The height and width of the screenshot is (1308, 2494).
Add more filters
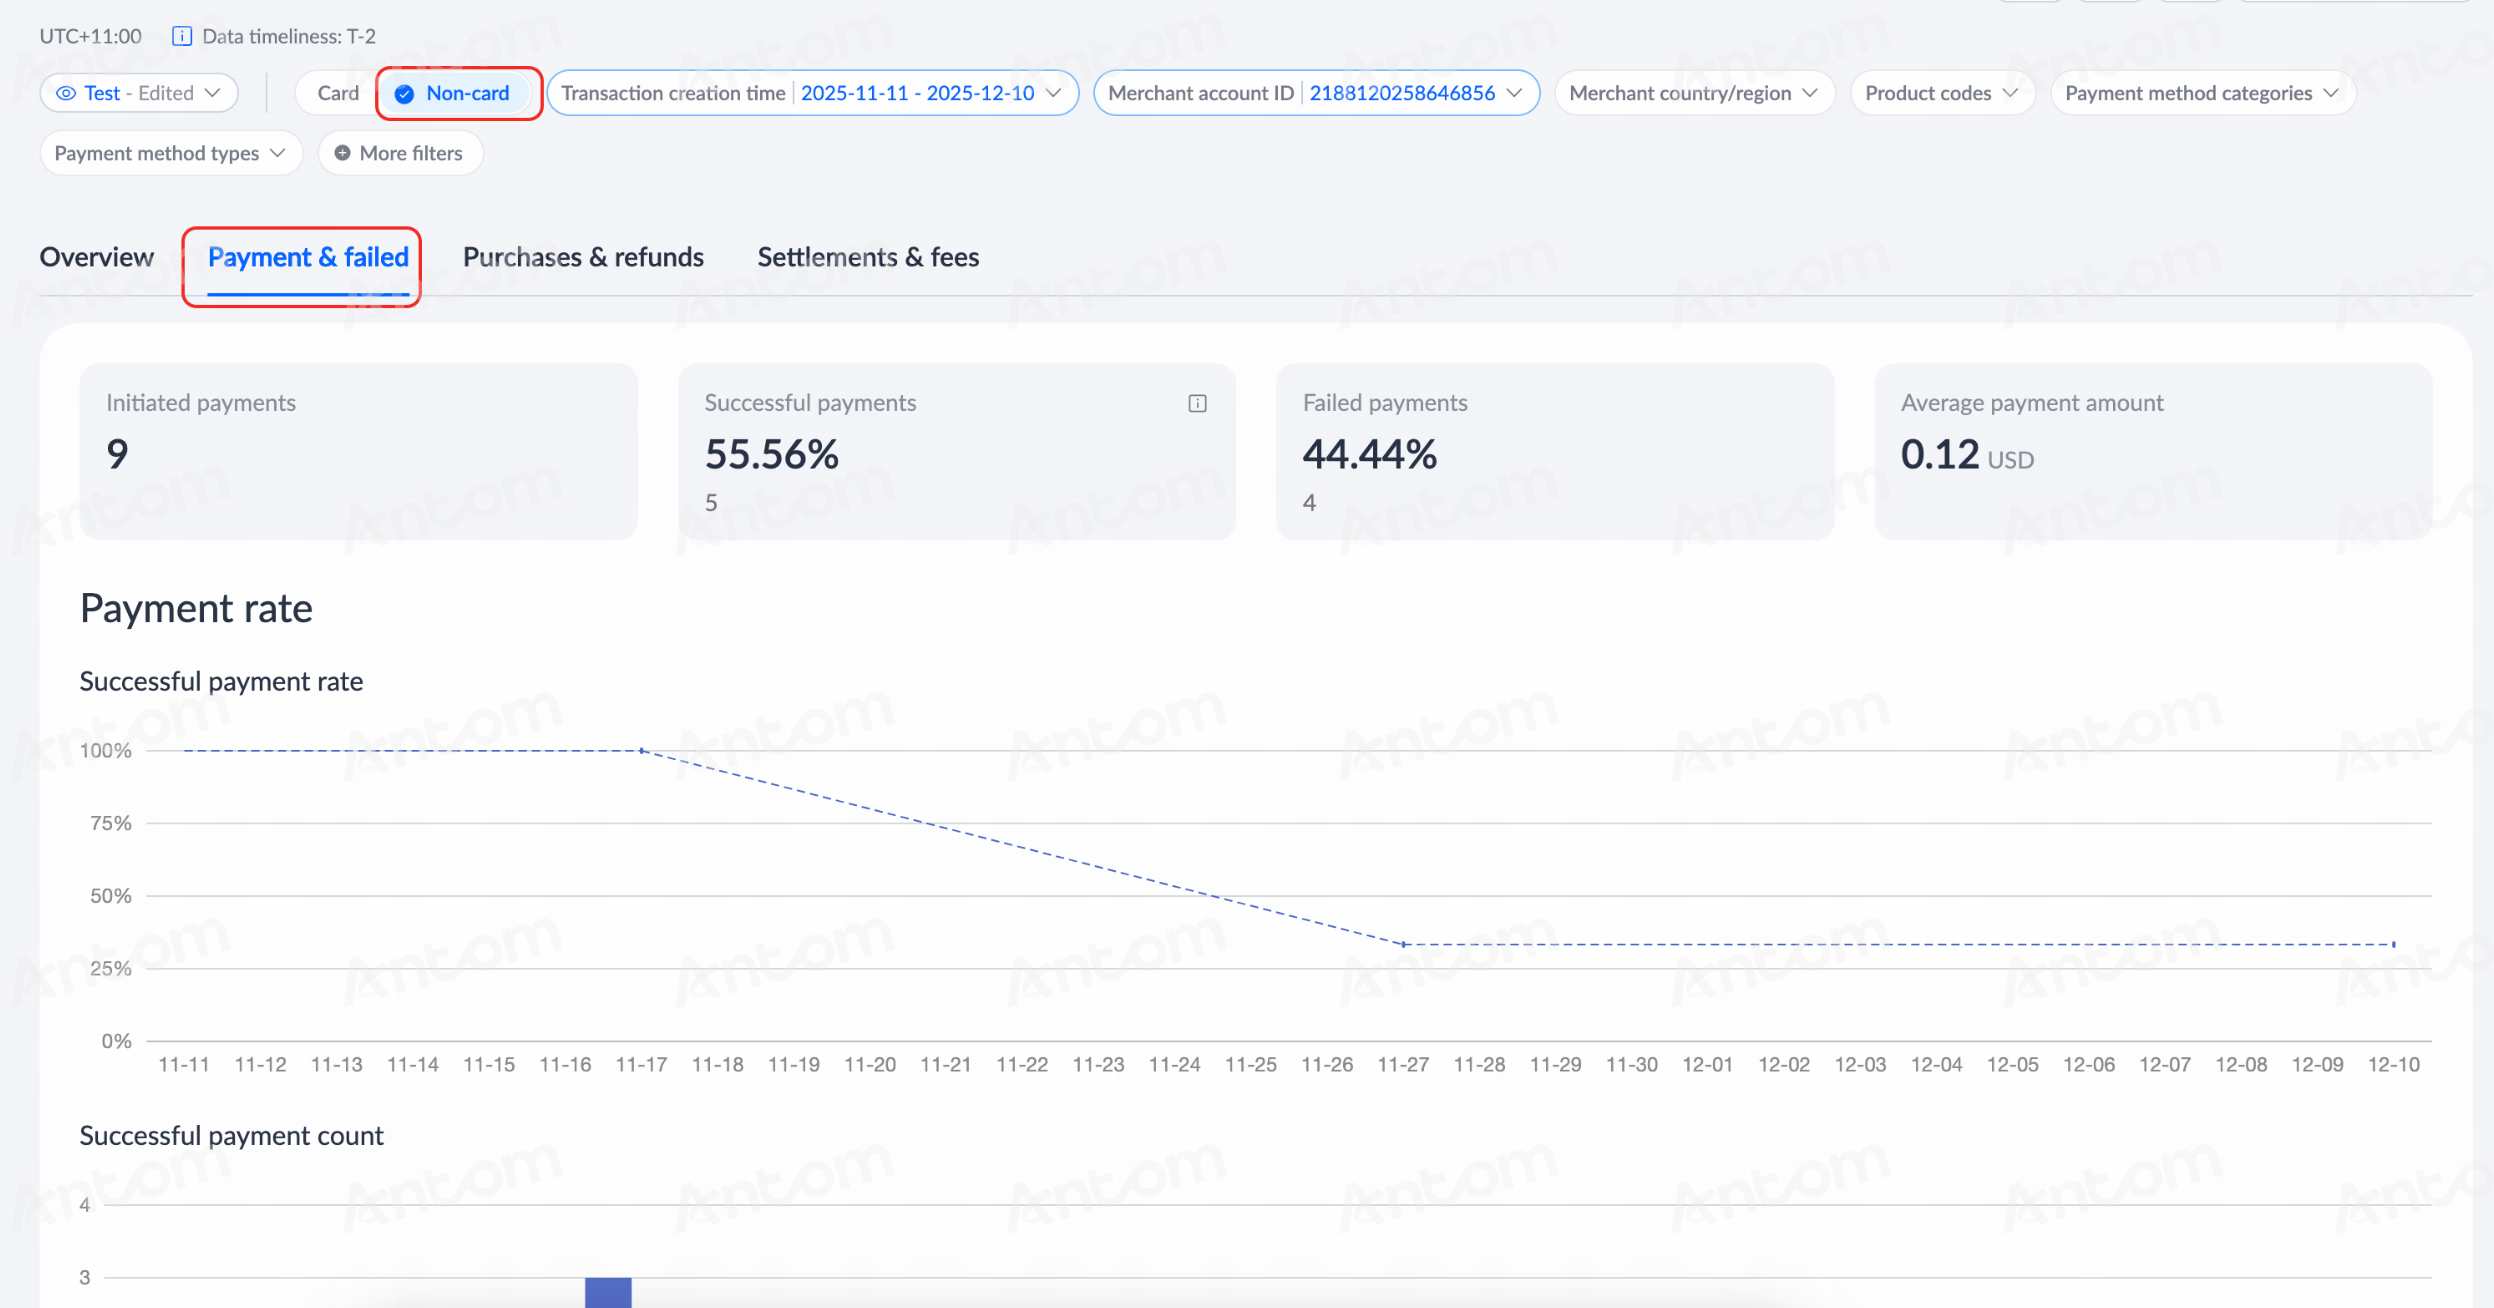pyautogui.click(x=400, y=153)
